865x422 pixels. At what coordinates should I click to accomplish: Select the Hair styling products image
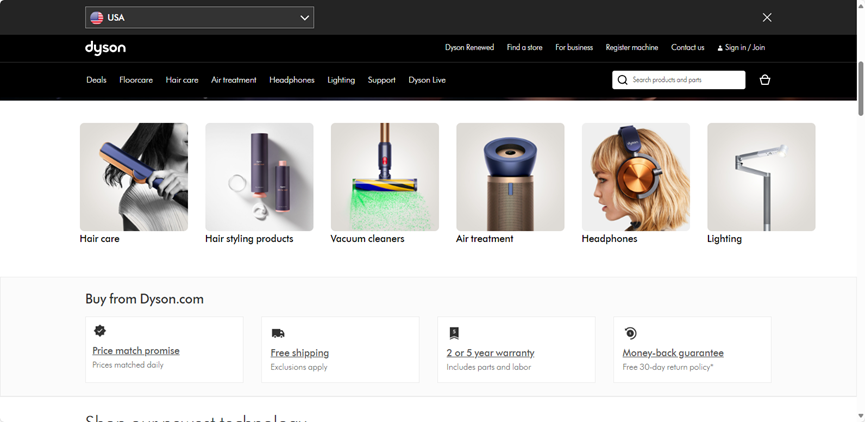[x=259, y=177]
